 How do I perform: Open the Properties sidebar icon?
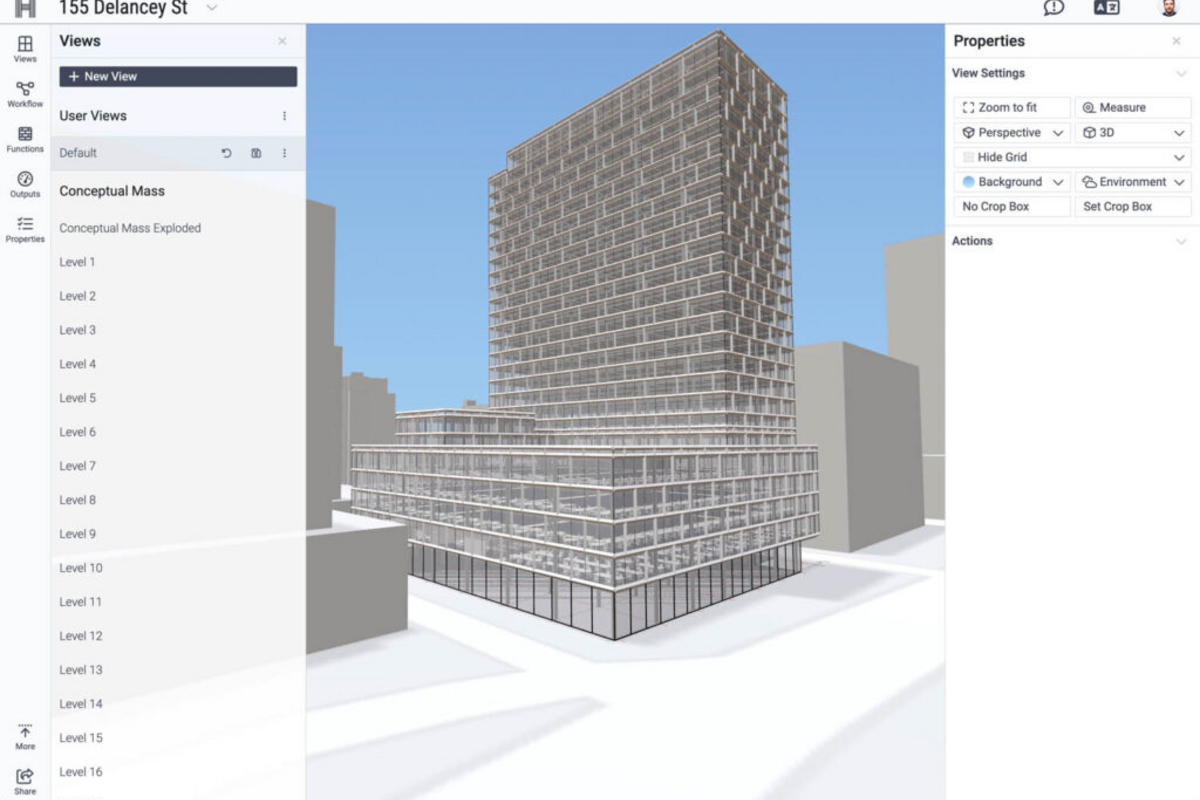(x=25, y=229)
